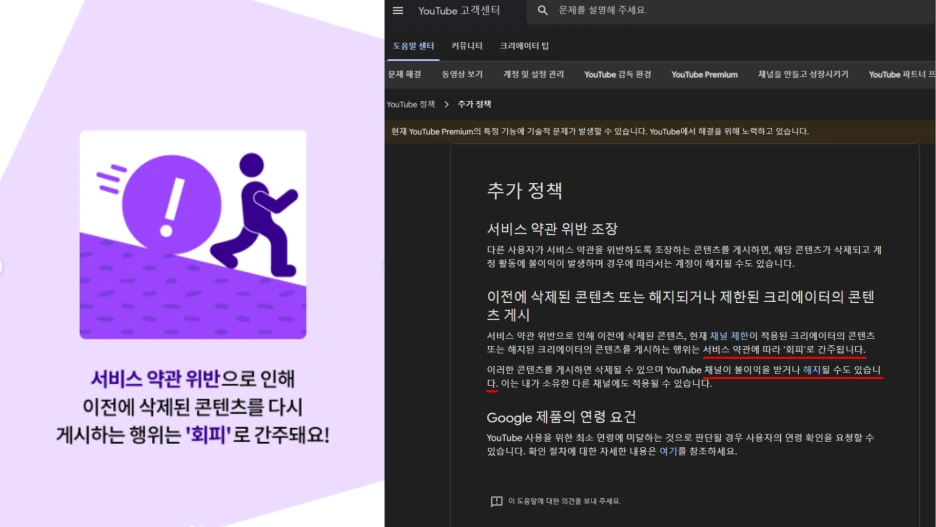The image size is (936, 527).
Task: Go to the 'YouTube 정책' breadcrumb
Action: pyautogui.click(x=411, y=104)
